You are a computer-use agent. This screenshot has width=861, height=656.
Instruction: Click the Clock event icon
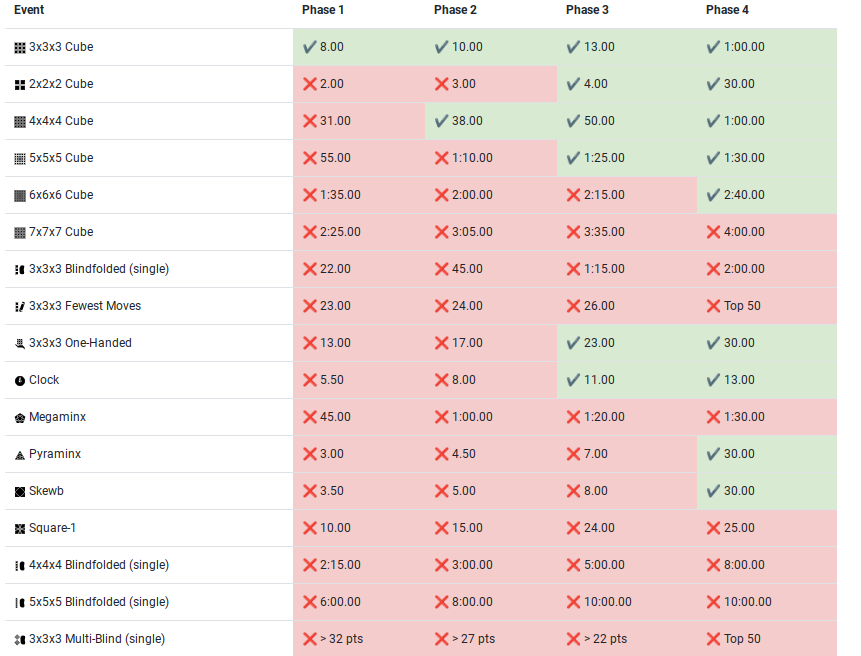(x=20, y=380)
